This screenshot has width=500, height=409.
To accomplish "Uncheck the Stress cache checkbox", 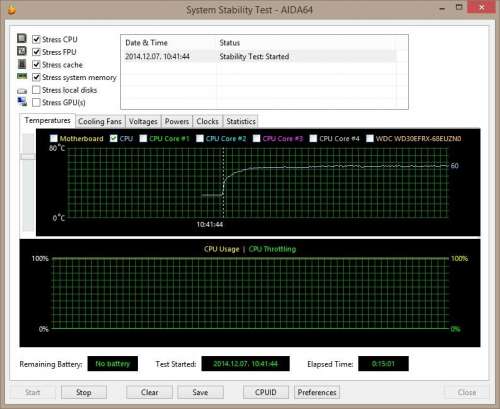I will [36, 65].
